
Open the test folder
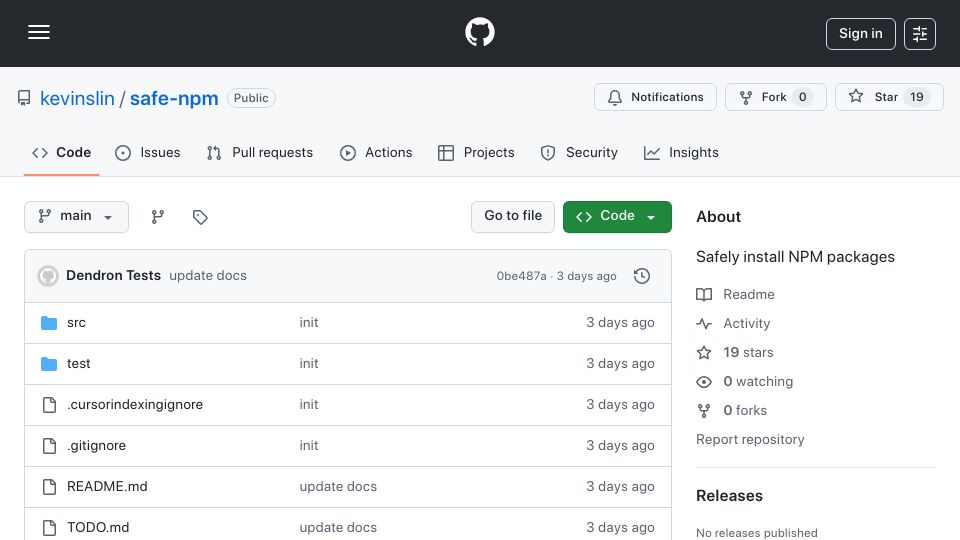point(78,364)
